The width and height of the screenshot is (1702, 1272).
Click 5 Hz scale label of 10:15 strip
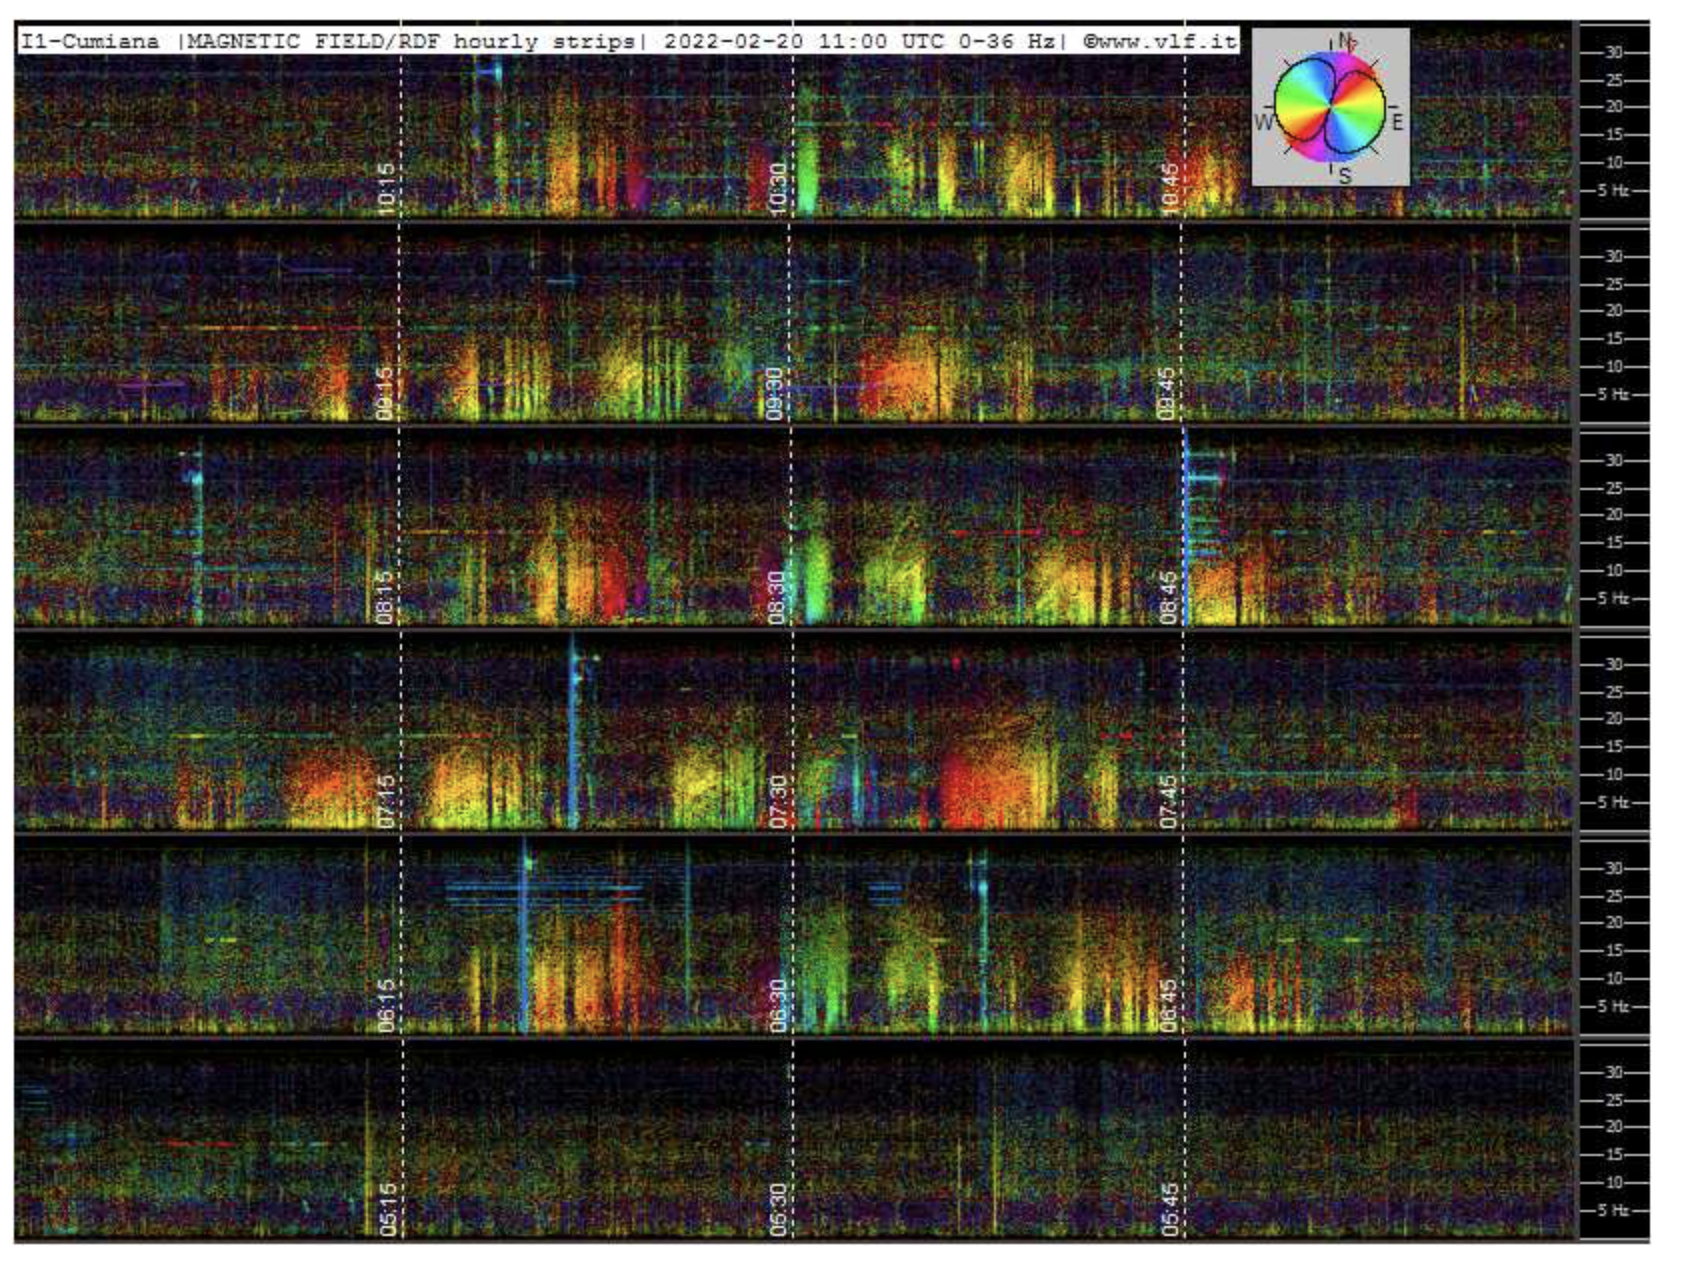pos(1614,190)
